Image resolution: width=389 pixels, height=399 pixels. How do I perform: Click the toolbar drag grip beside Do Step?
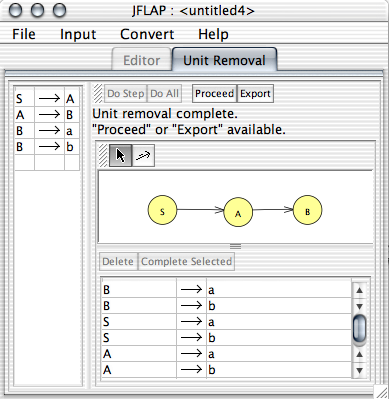(98, 94)
